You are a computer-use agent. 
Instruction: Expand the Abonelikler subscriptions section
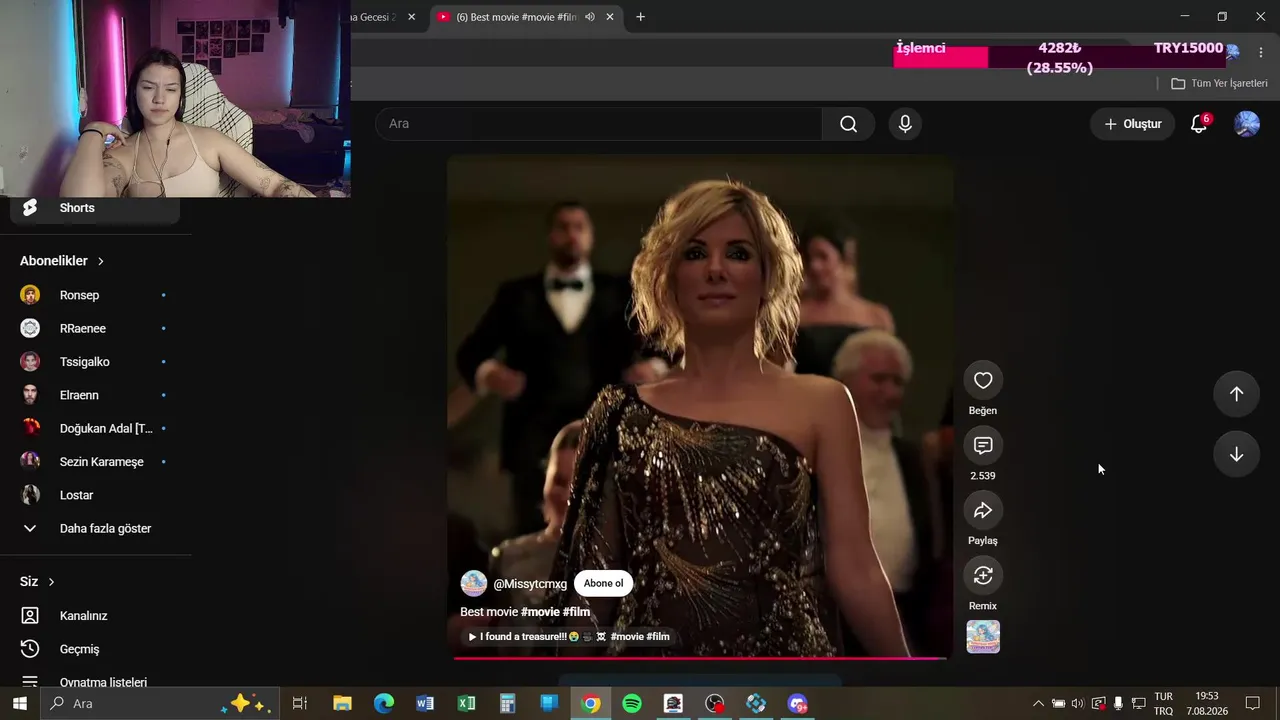point(62,261)
